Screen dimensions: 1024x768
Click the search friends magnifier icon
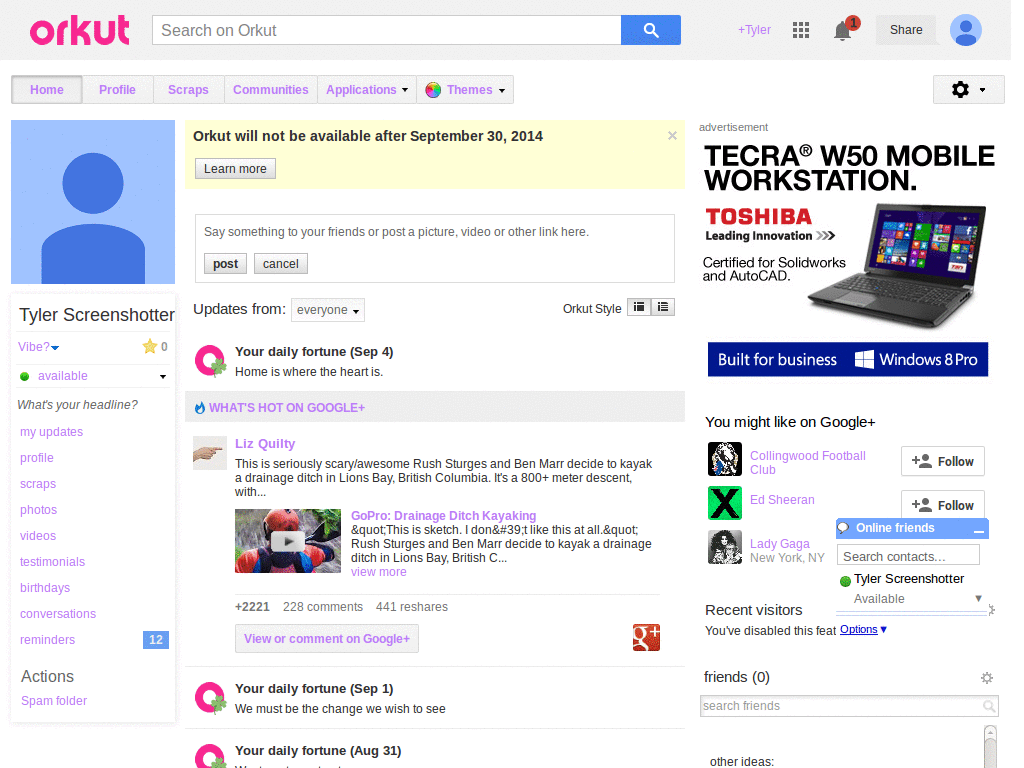(989, 706)
